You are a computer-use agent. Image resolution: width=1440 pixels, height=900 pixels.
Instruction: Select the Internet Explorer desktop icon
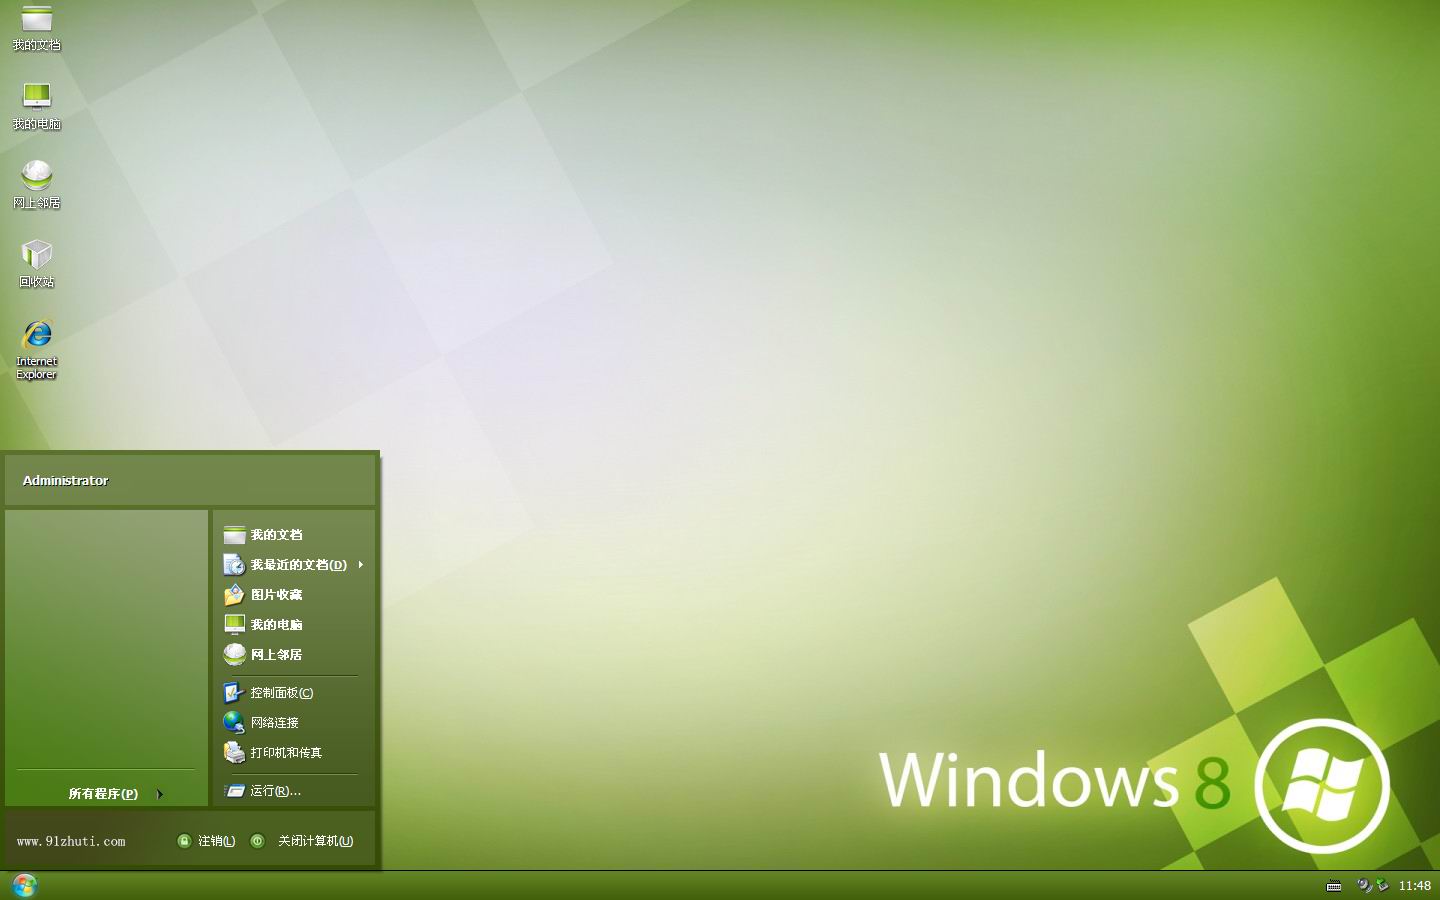(36, 350)
